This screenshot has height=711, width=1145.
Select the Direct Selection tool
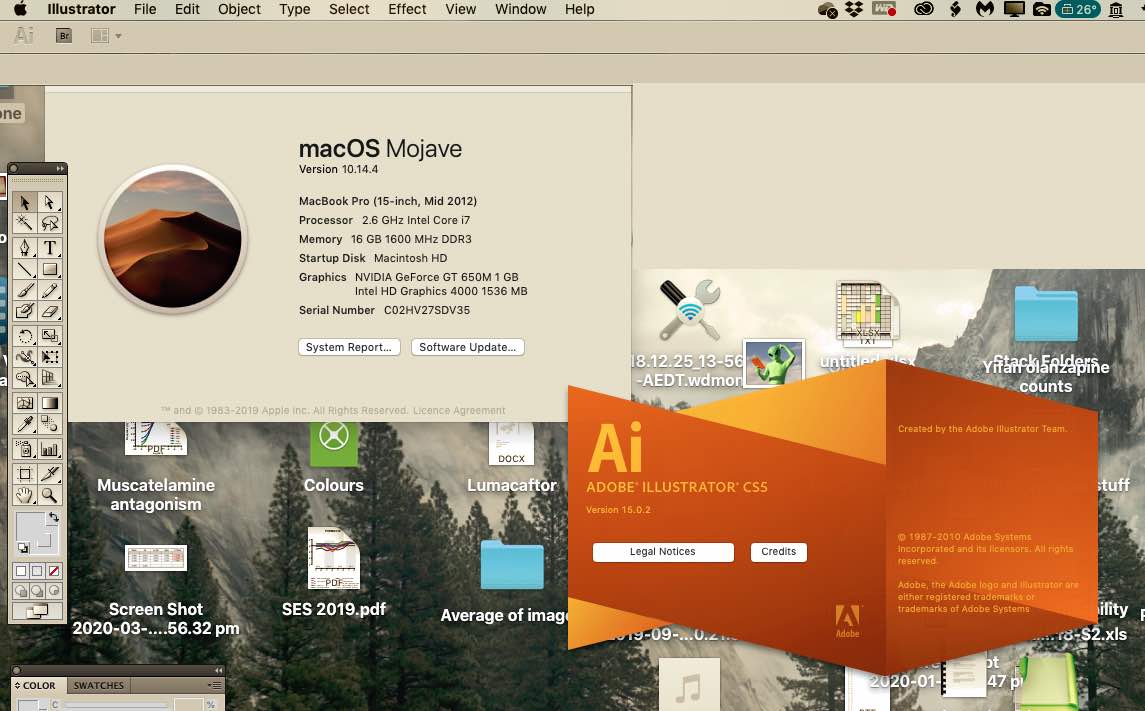pos(50,202)
